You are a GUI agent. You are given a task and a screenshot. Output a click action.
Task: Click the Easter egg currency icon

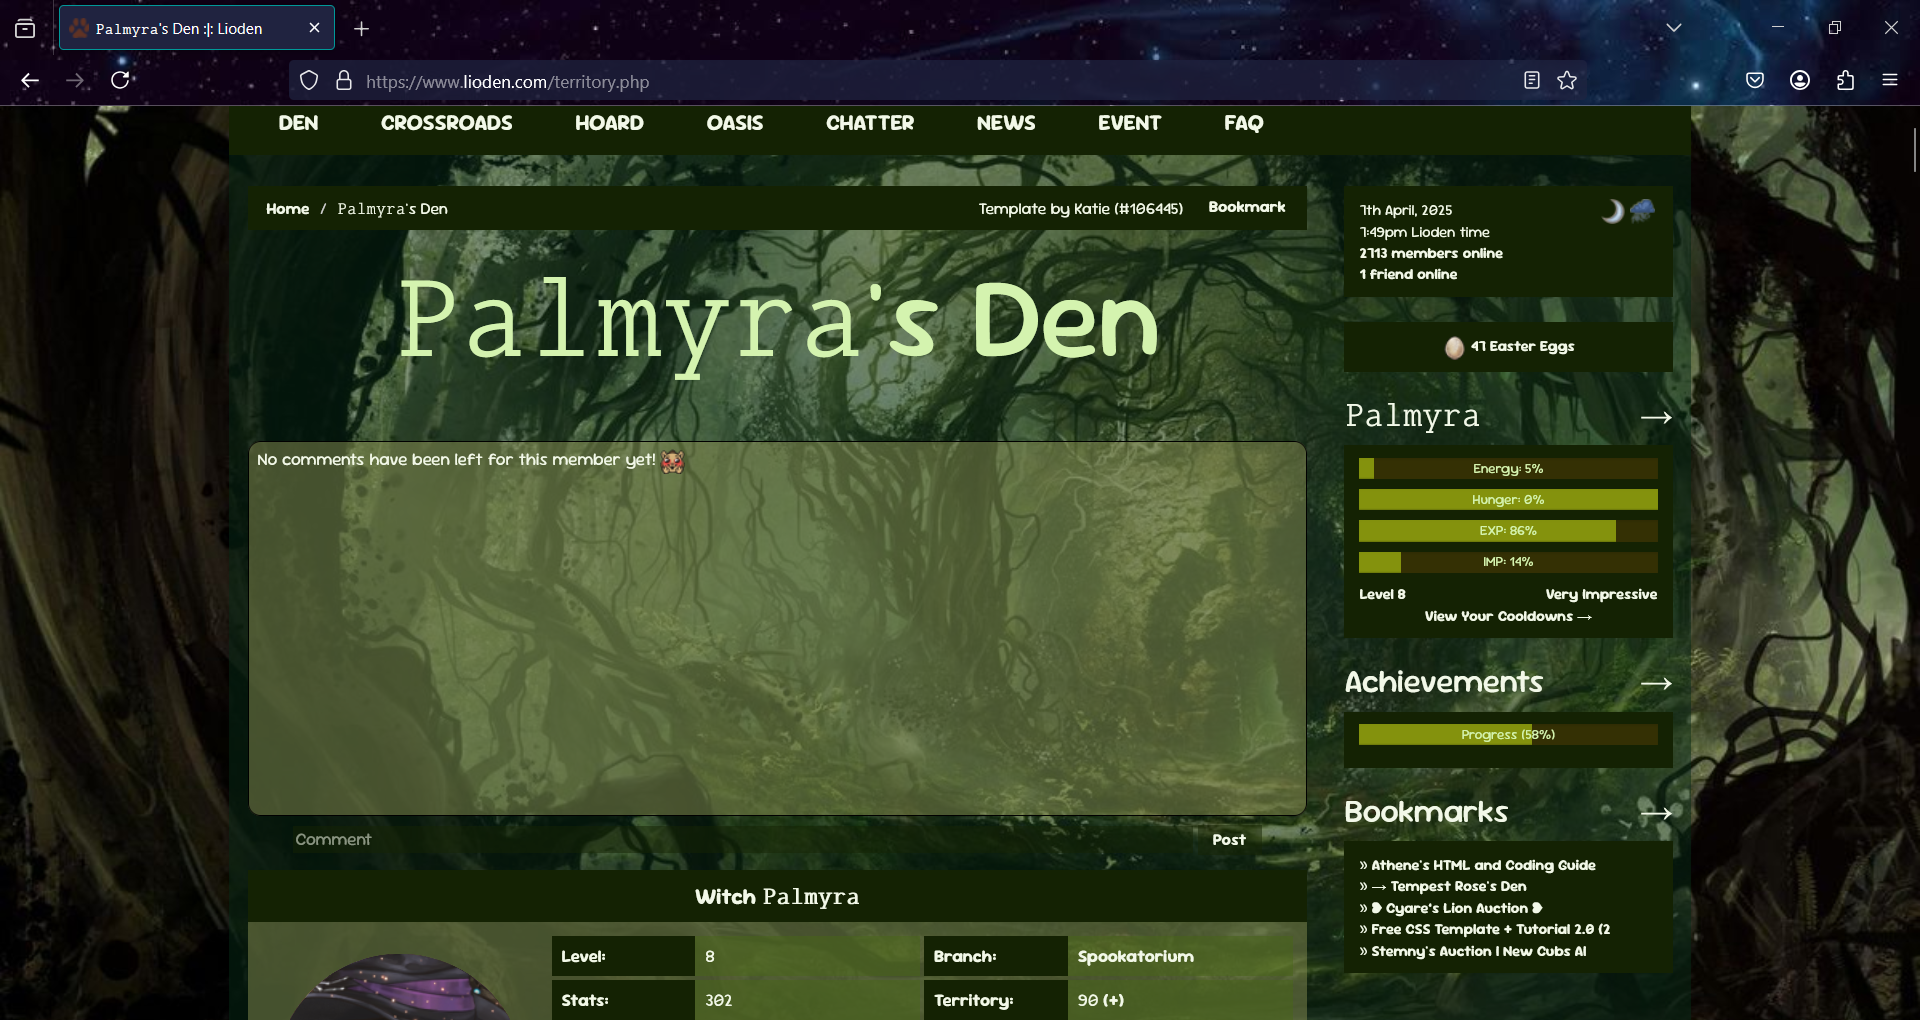pos(1454,347)
